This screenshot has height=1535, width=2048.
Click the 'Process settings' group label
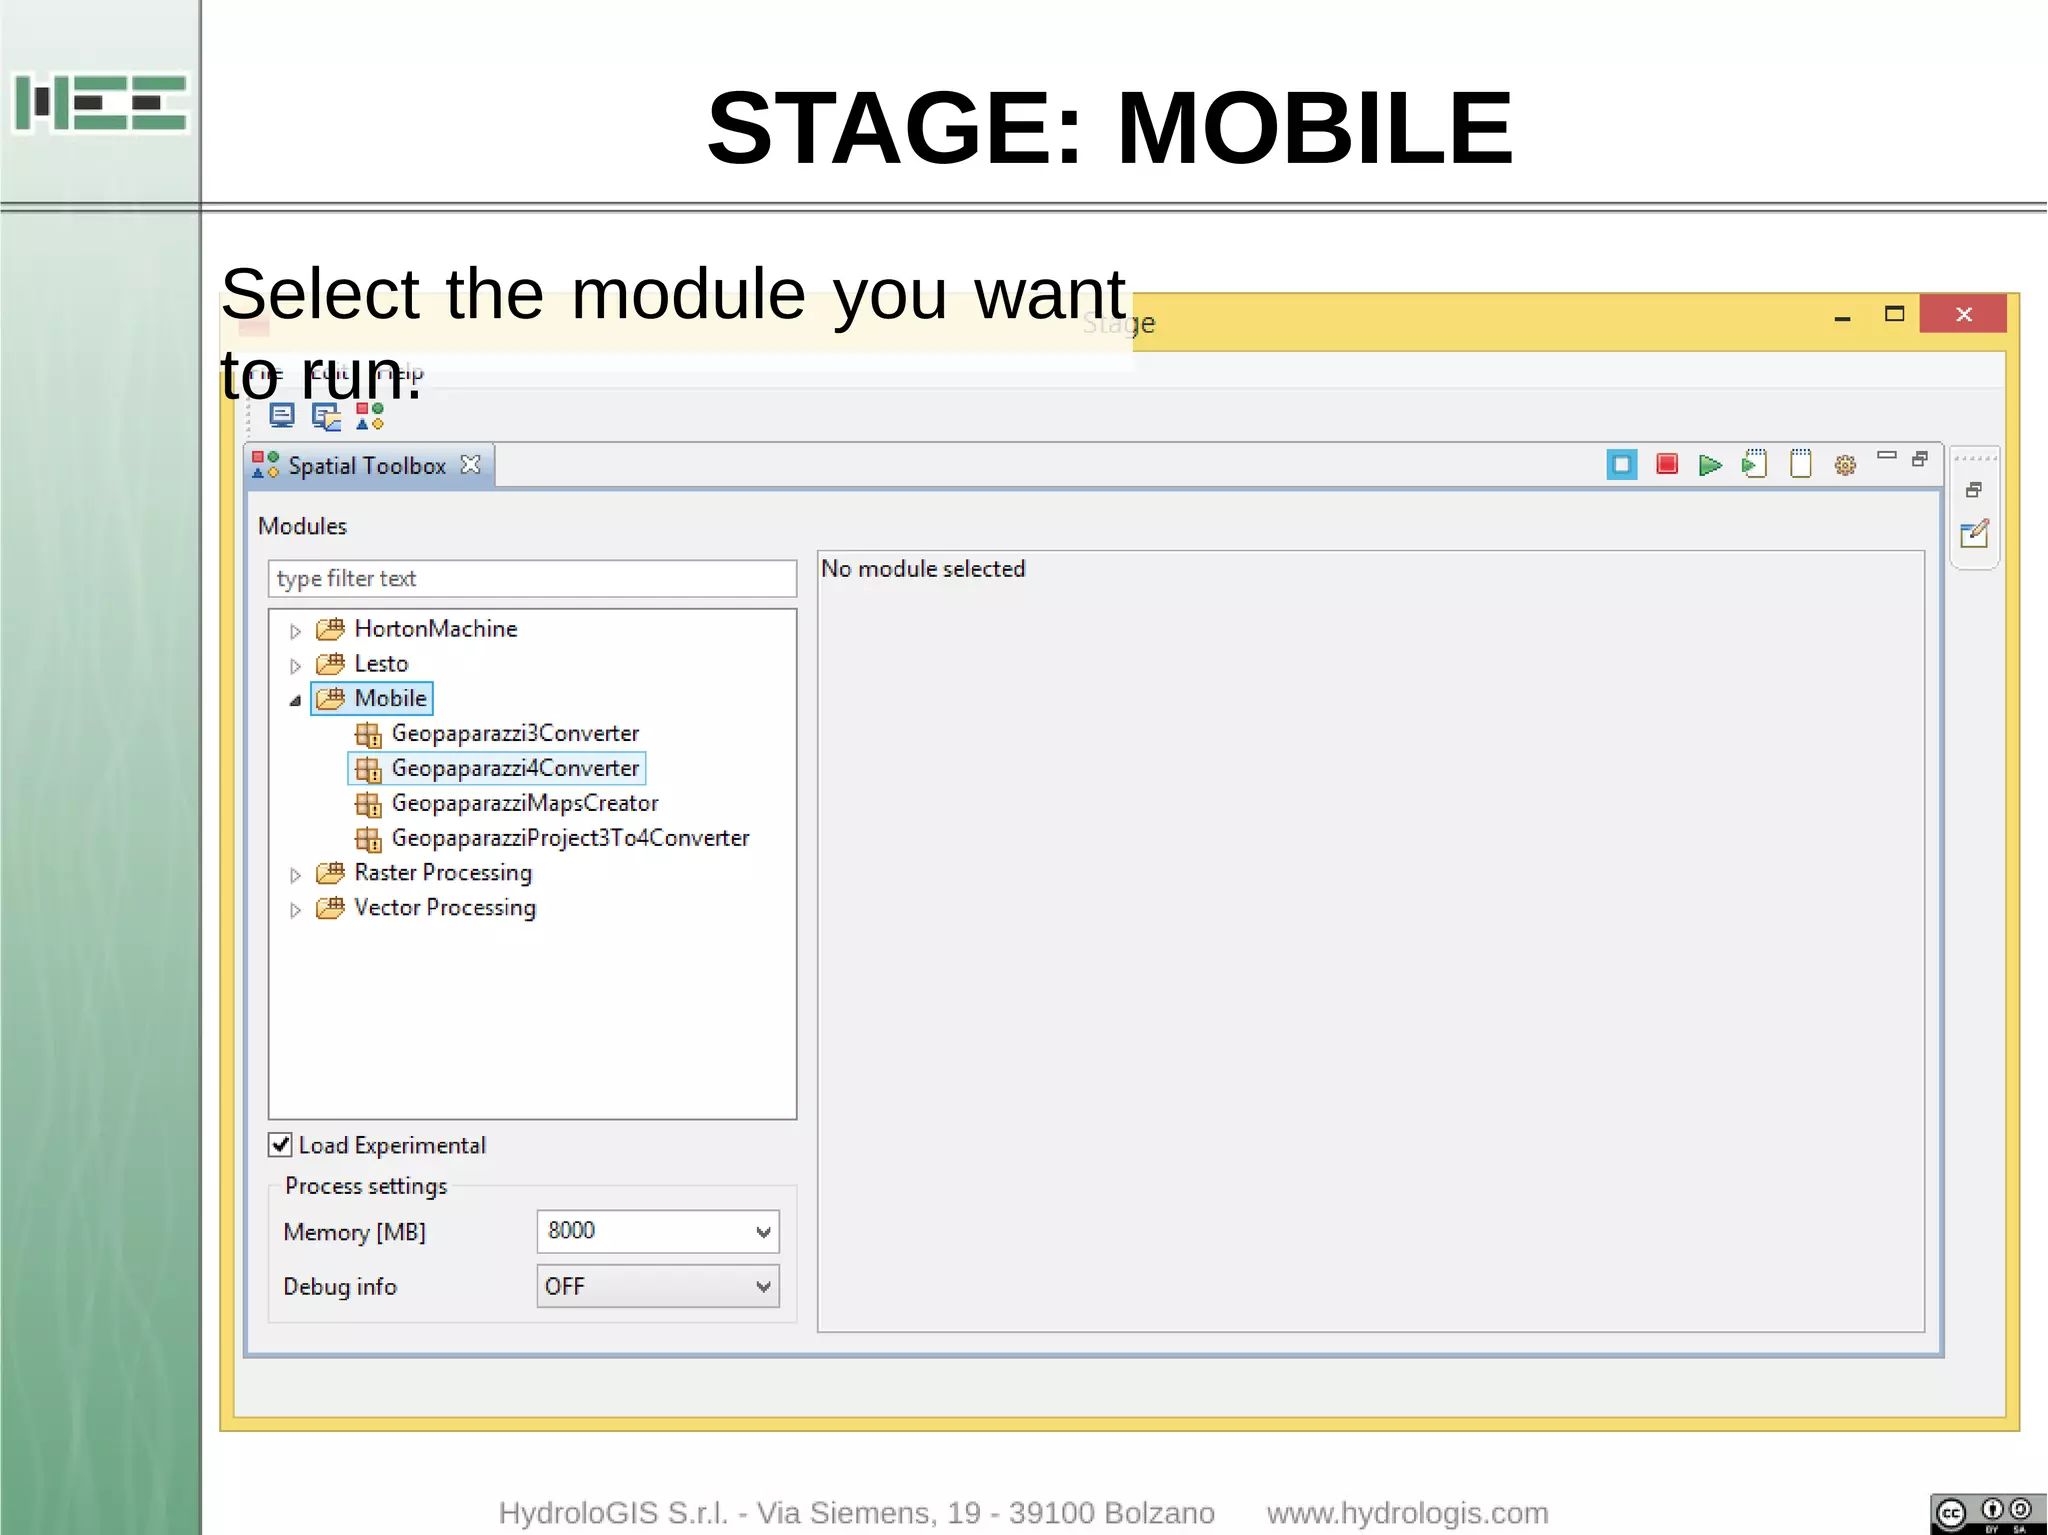[x=366, y=1186]
